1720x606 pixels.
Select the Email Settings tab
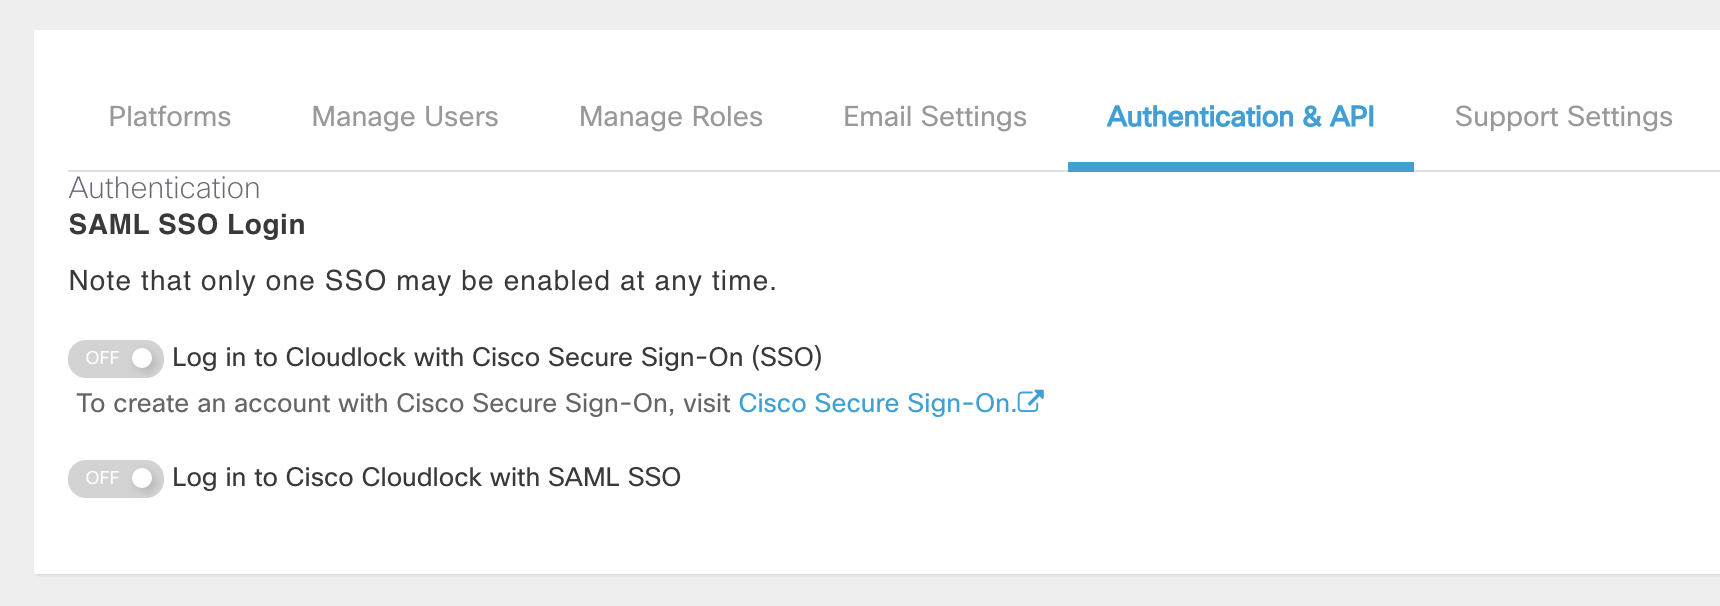click(935, 117)
